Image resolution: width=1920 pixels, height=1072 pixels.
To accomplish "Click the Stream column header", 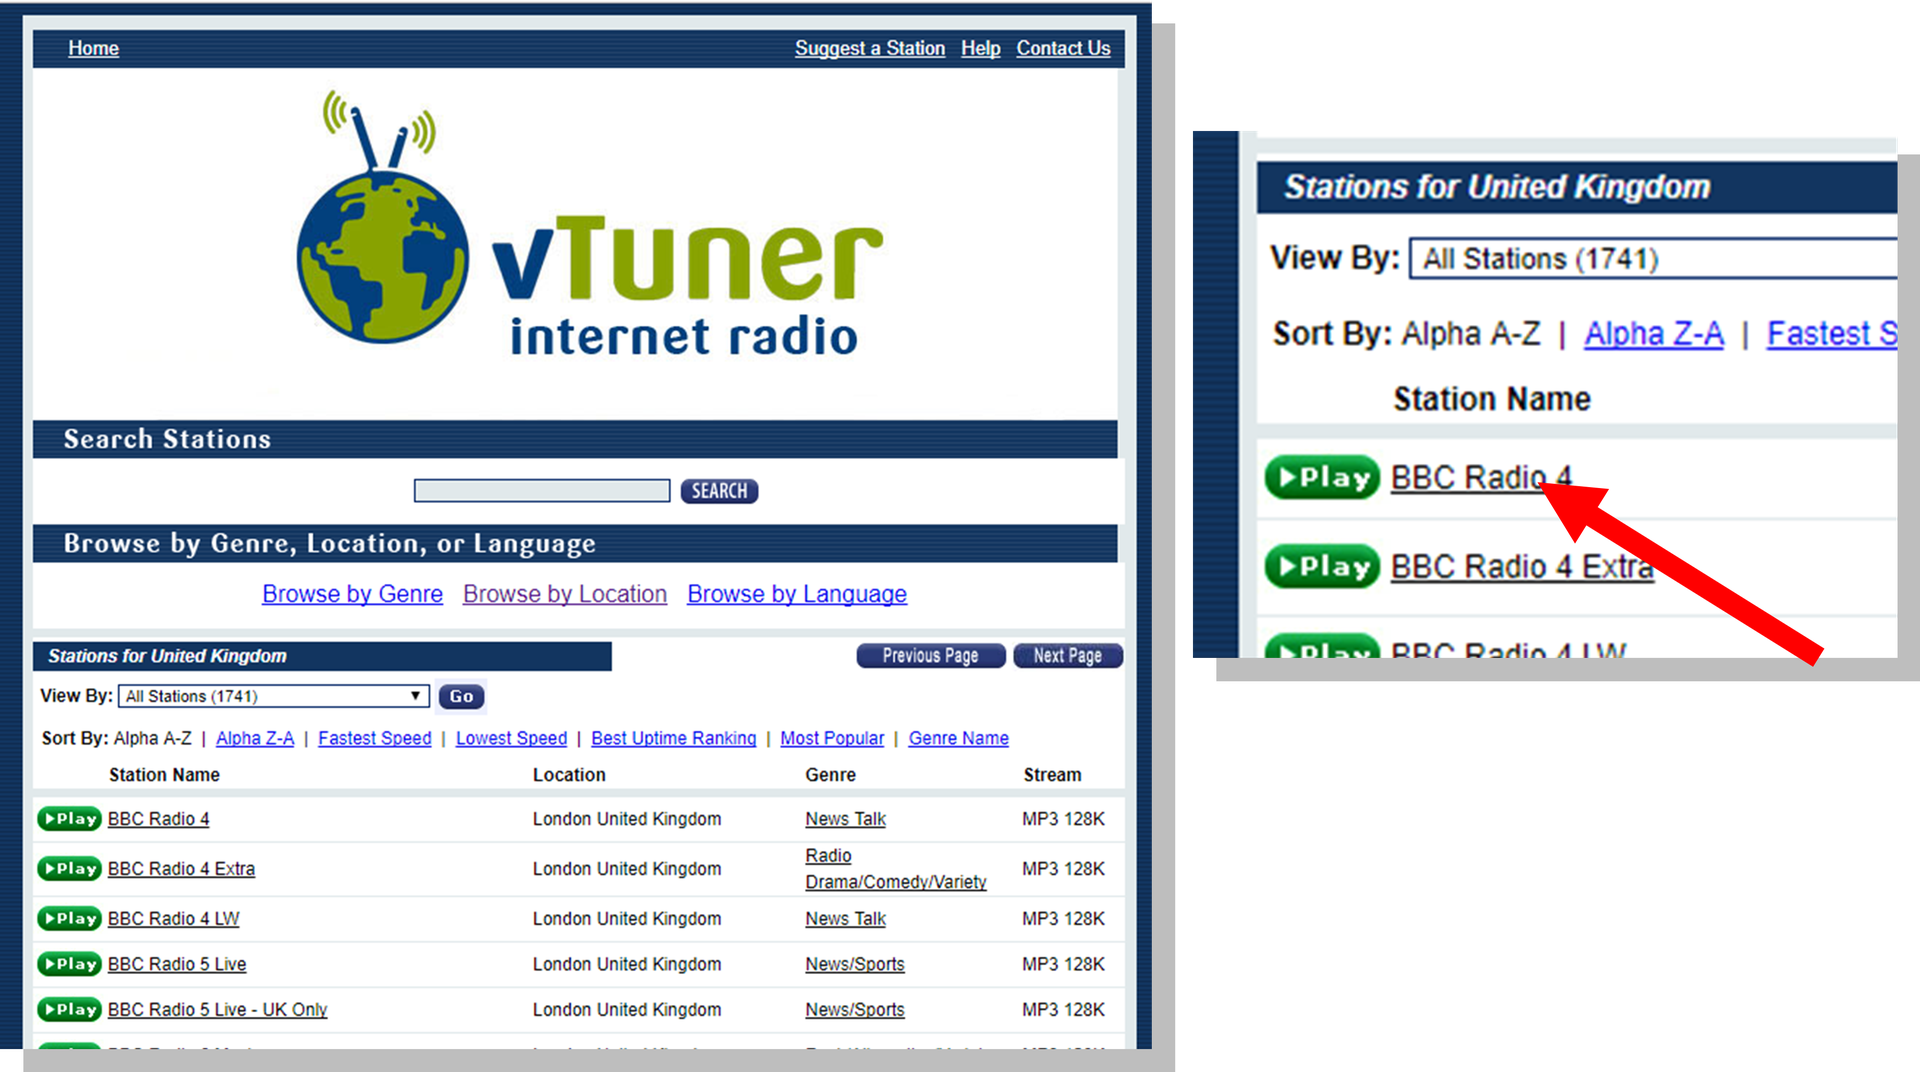I will pyautogui.click(x=1052, y=775).
